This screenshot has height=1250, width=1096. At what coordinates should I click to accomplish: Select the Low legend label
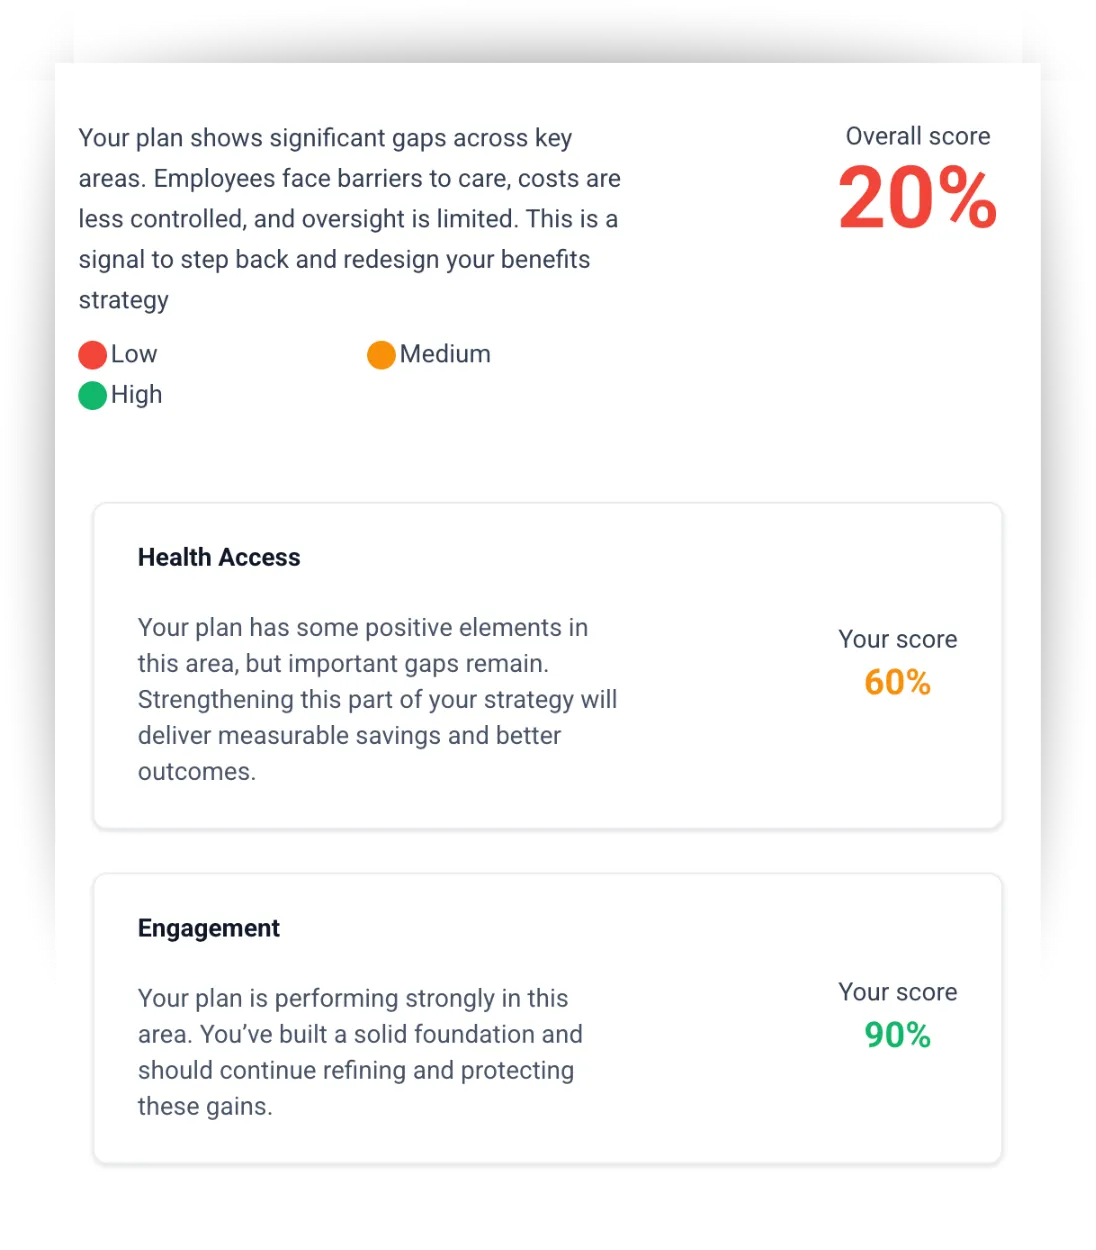(134, 354)
